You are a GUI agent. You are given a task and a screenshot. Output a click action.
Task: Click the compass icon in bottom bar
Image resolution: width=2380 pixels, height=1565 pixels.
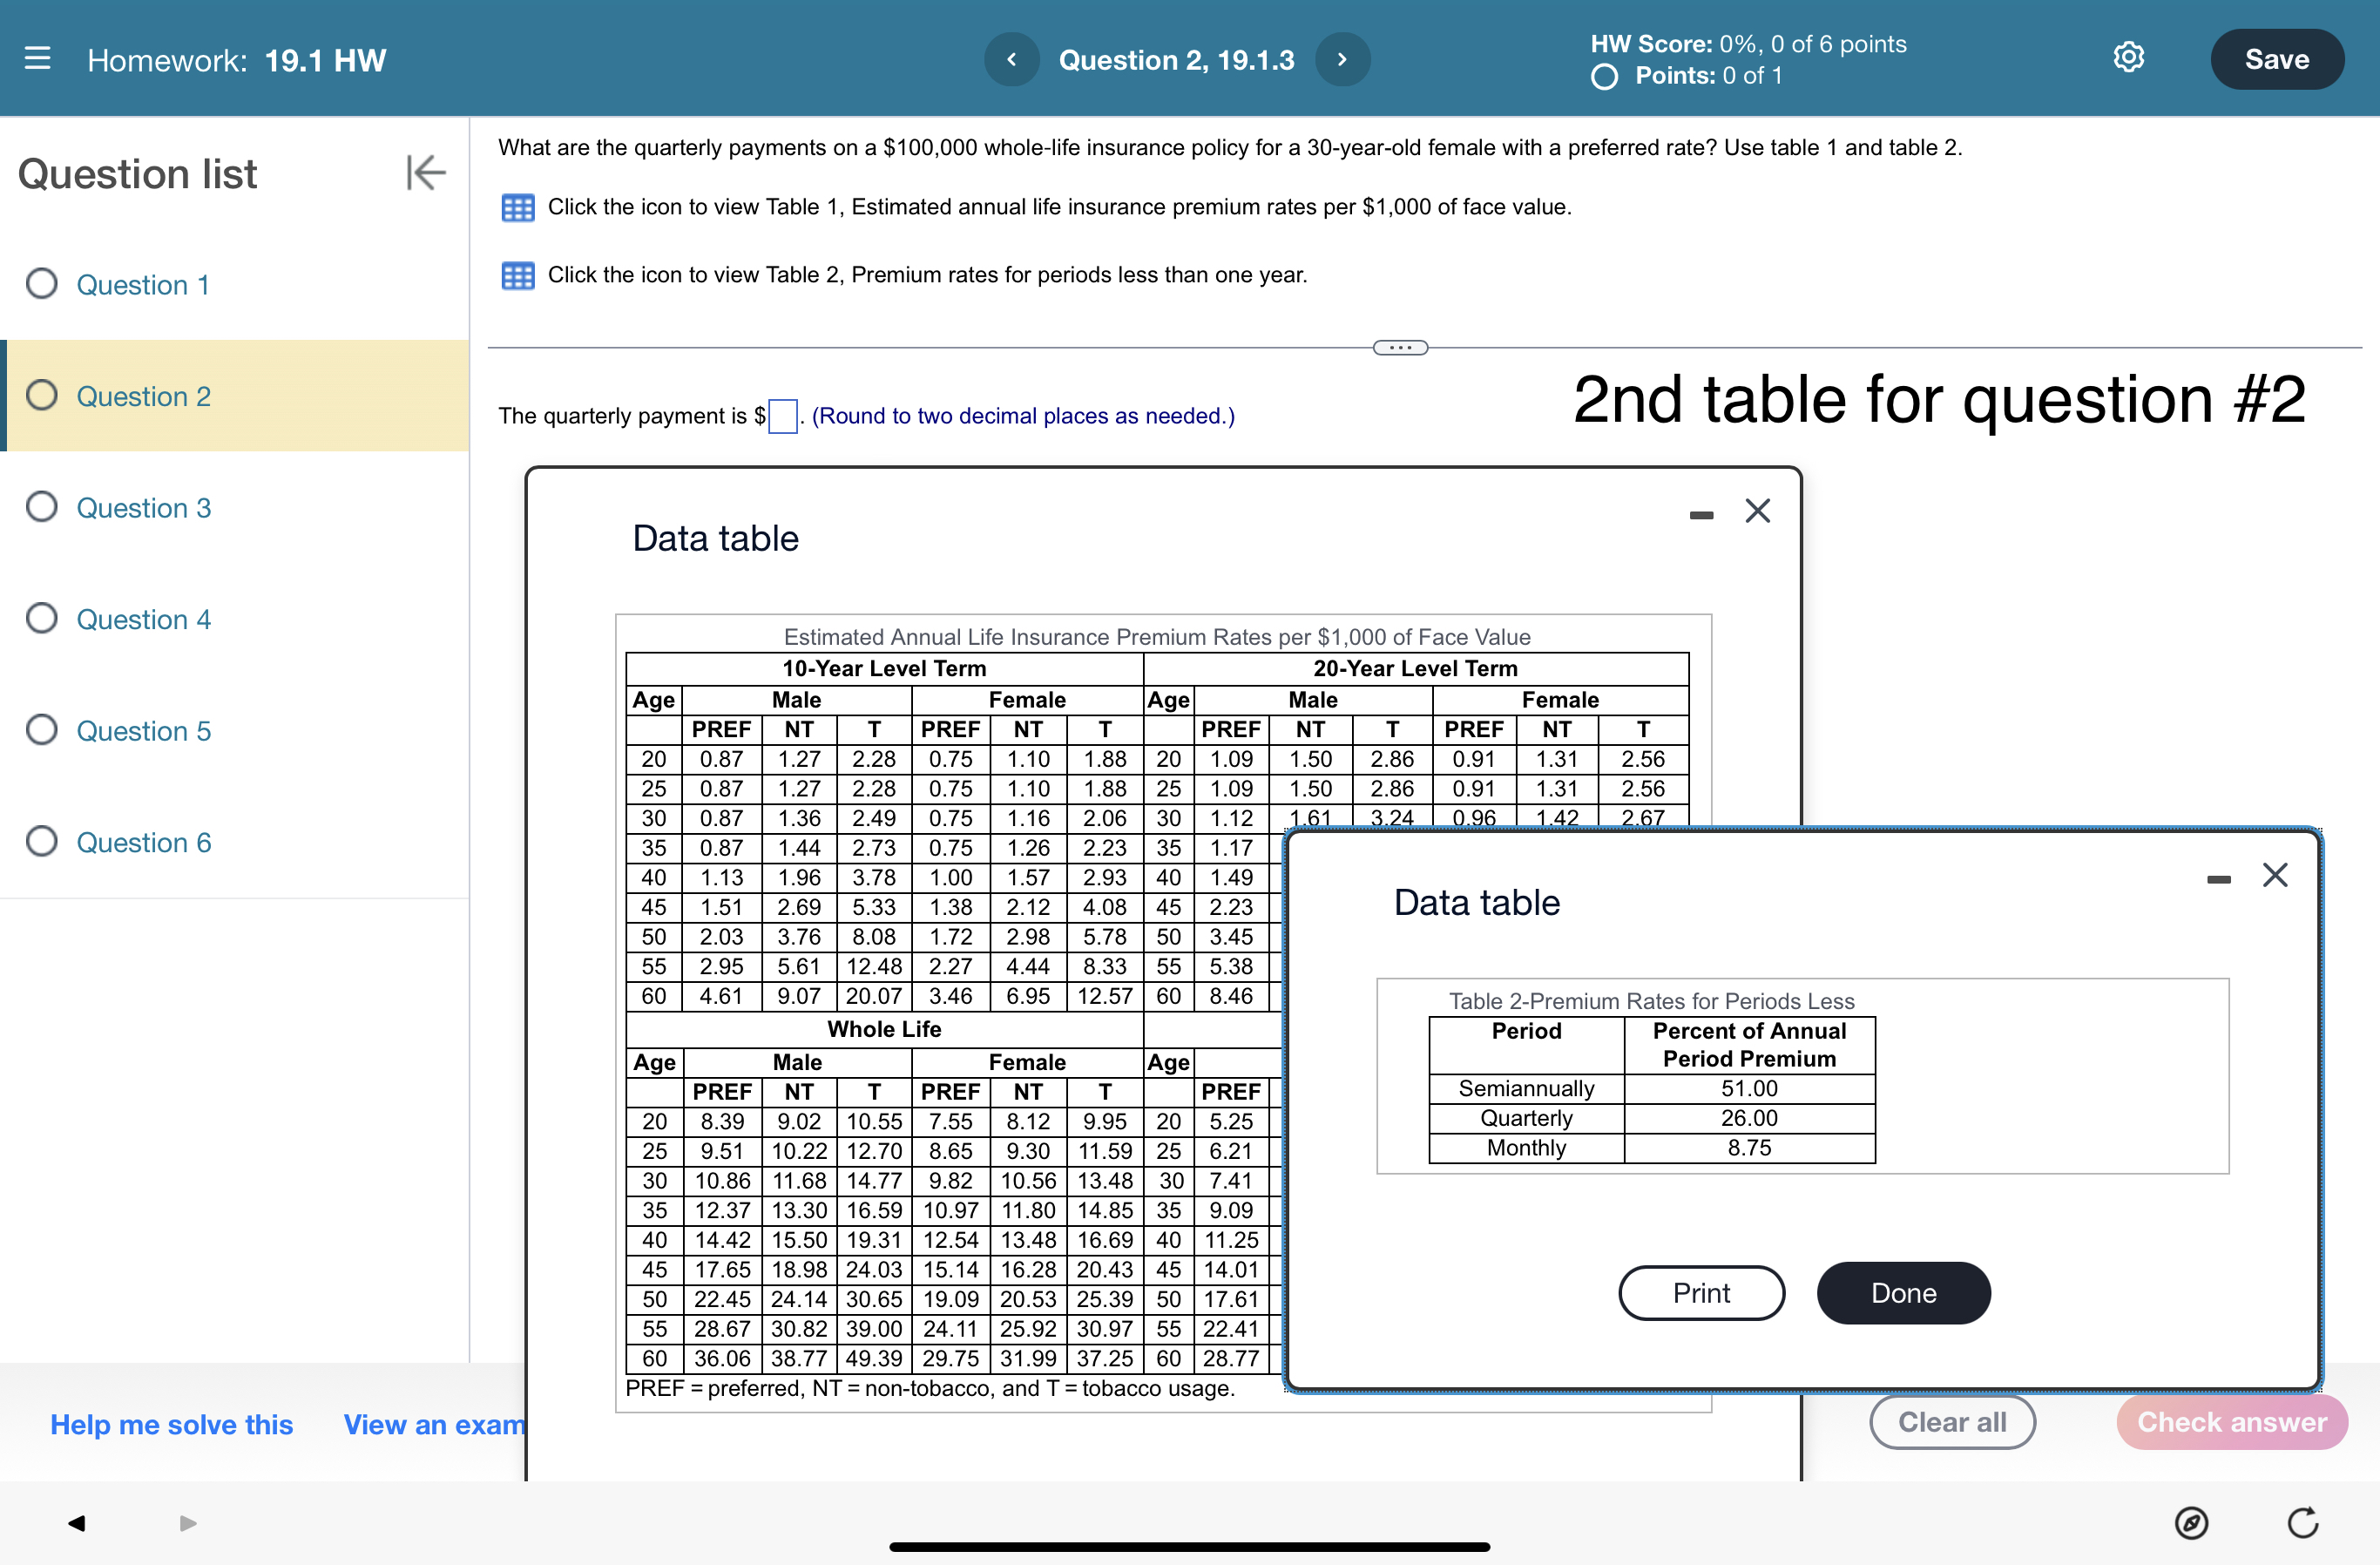2191,1522
